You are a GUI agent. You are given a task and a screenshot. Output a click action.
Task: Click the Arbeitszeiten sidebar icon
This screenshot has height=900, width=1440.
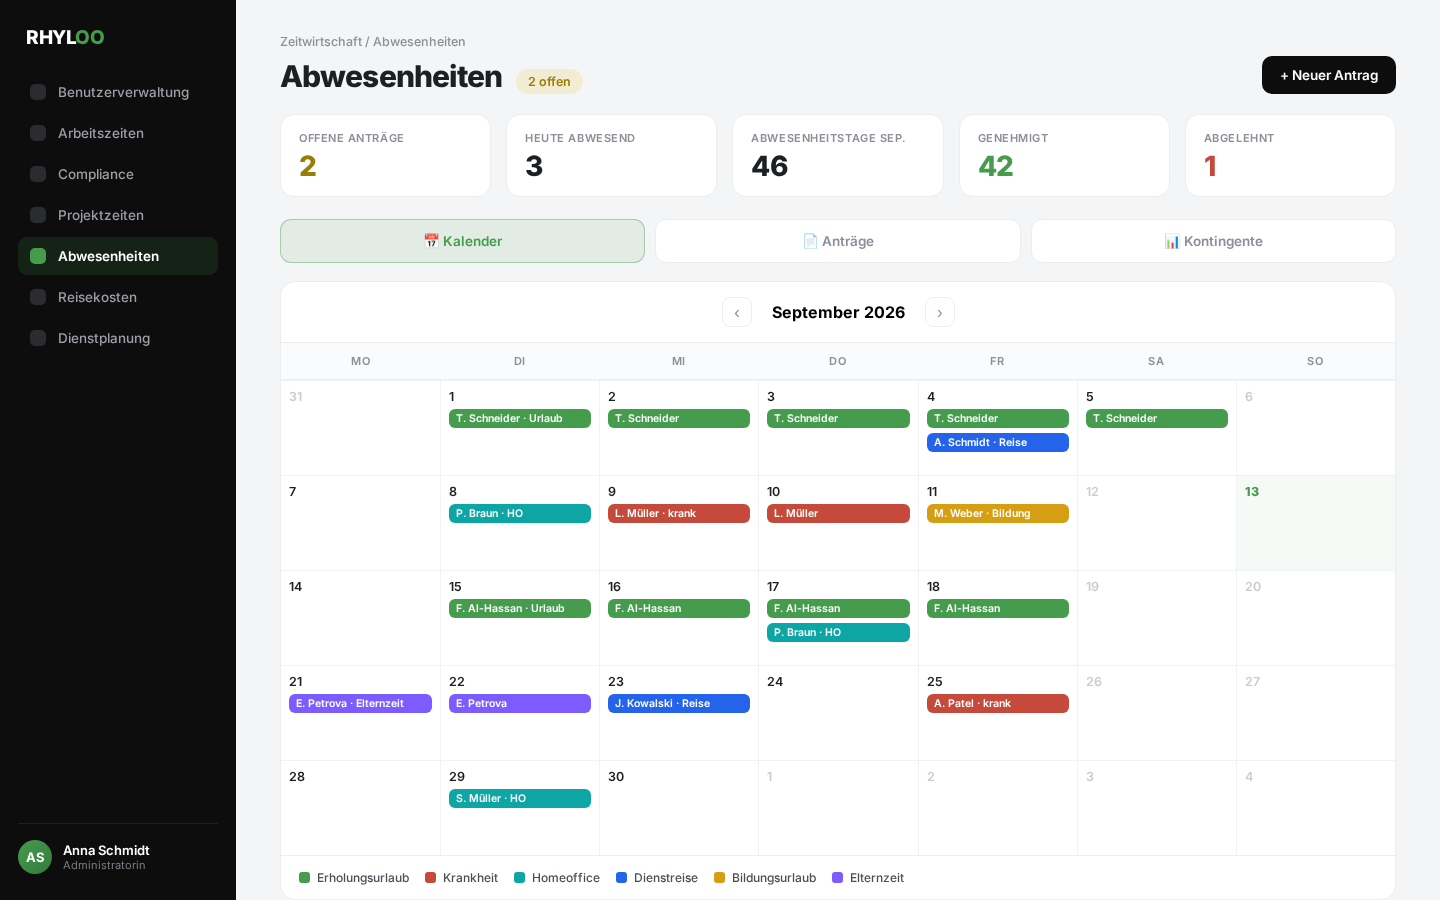tap(38, 133)
